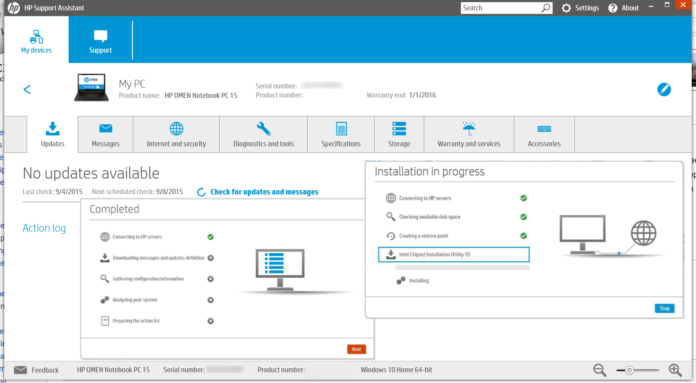Click the Installing gears icon

point(401,280)
